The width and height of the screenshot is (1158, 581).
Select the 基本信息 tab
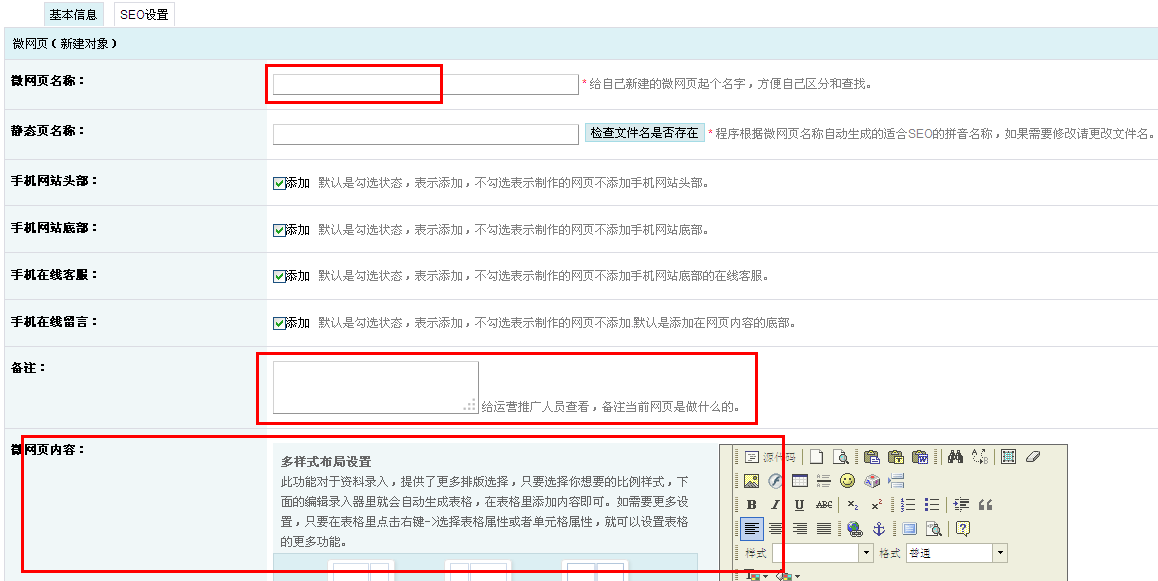click(73, 15)
